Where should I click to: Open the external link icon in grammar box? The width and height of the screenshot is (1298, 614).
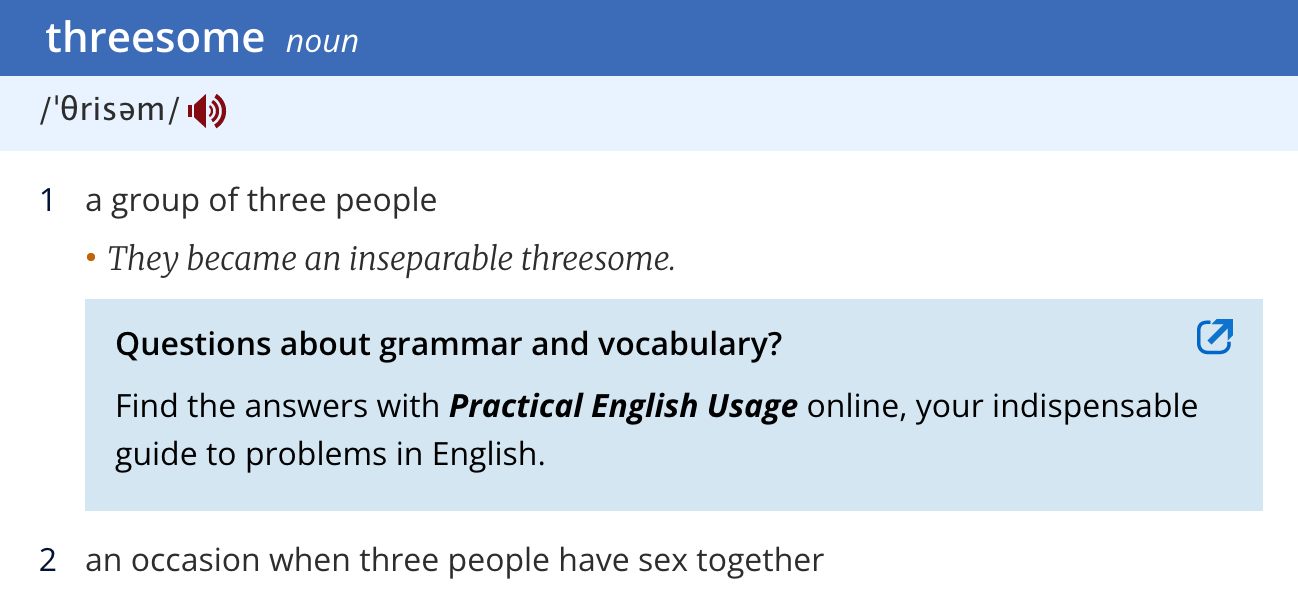pos(1214,337)
